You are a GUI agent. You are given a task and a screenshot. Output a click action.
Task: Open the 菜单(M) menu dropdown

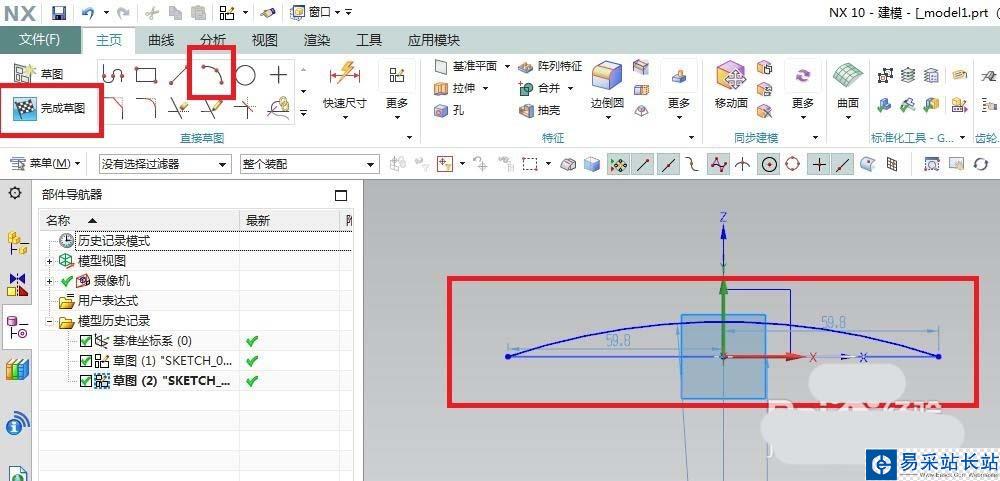(x=45, y=164)
